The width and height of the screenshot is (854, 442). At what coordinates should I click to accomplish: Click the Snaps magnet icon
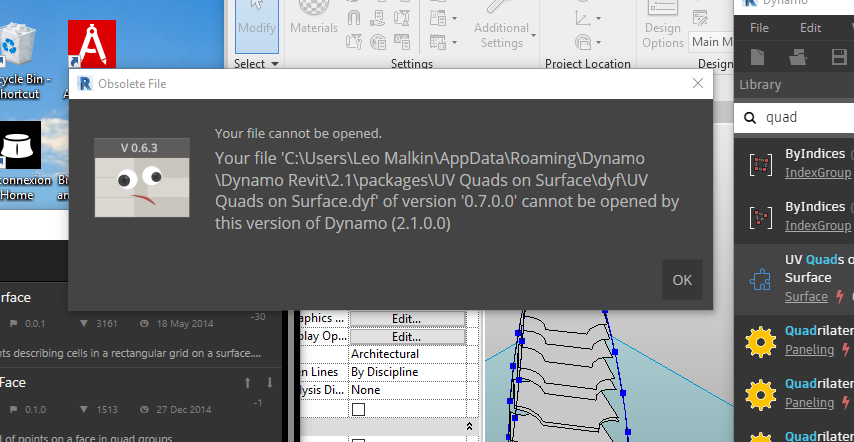point(354,18)
